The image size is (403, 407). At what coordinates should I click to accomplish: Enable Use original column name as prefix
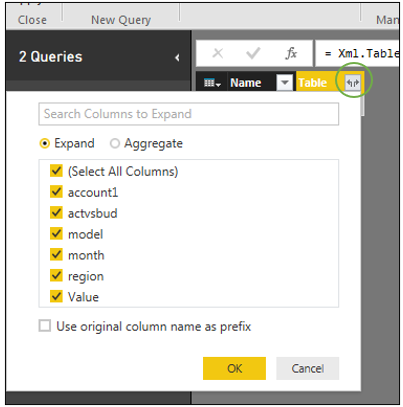45,326
